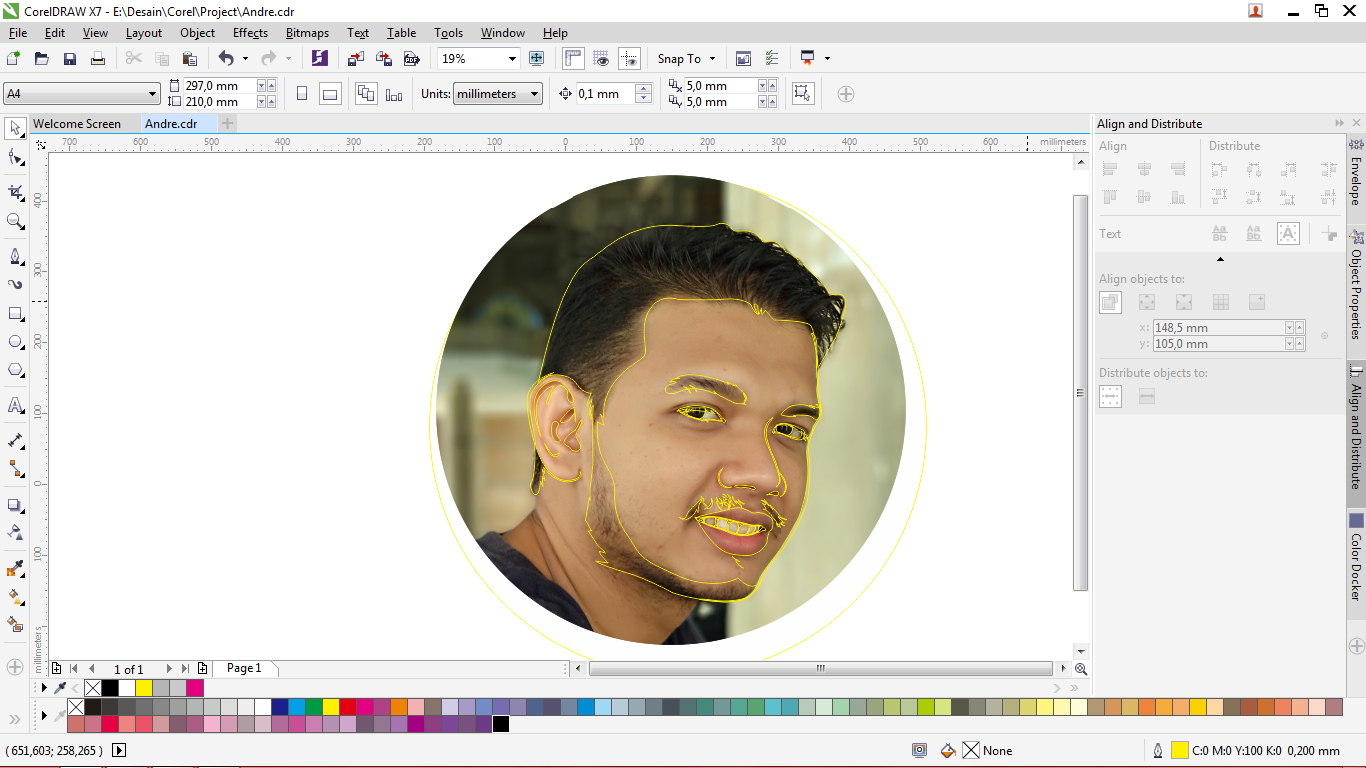Click the Import icon
The height and width of the screenshot is (768, 1366).
point(356,59)
